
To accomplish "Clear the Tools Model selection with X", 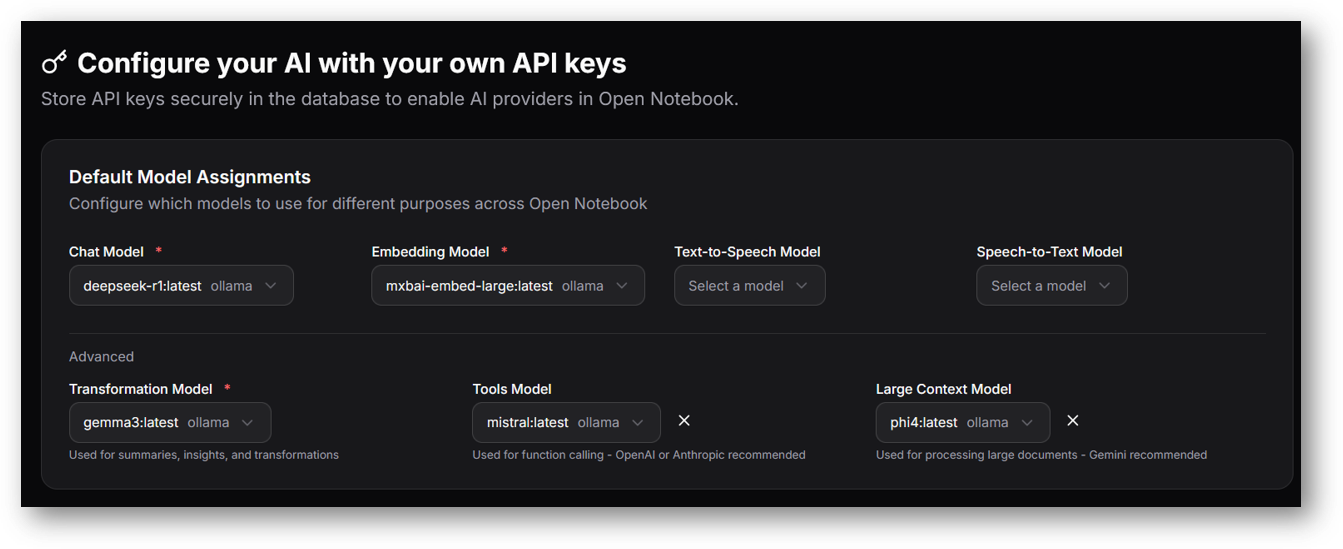I will pos(684,421).
